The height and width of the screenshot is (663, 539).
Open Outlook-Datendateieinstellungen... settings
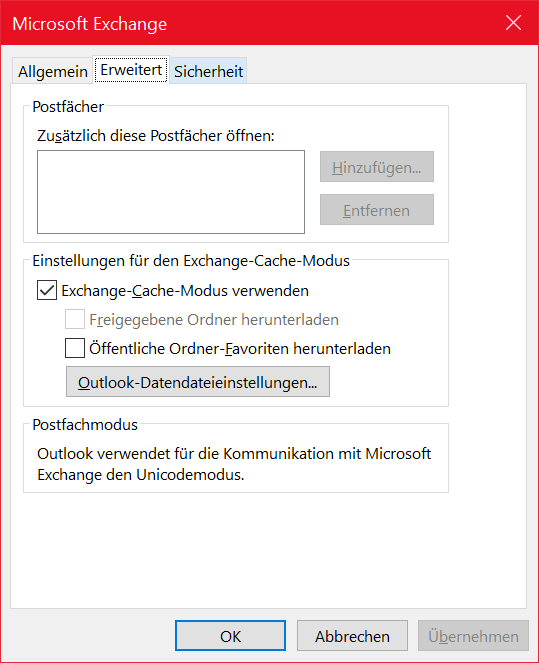(x=198, y=382)
